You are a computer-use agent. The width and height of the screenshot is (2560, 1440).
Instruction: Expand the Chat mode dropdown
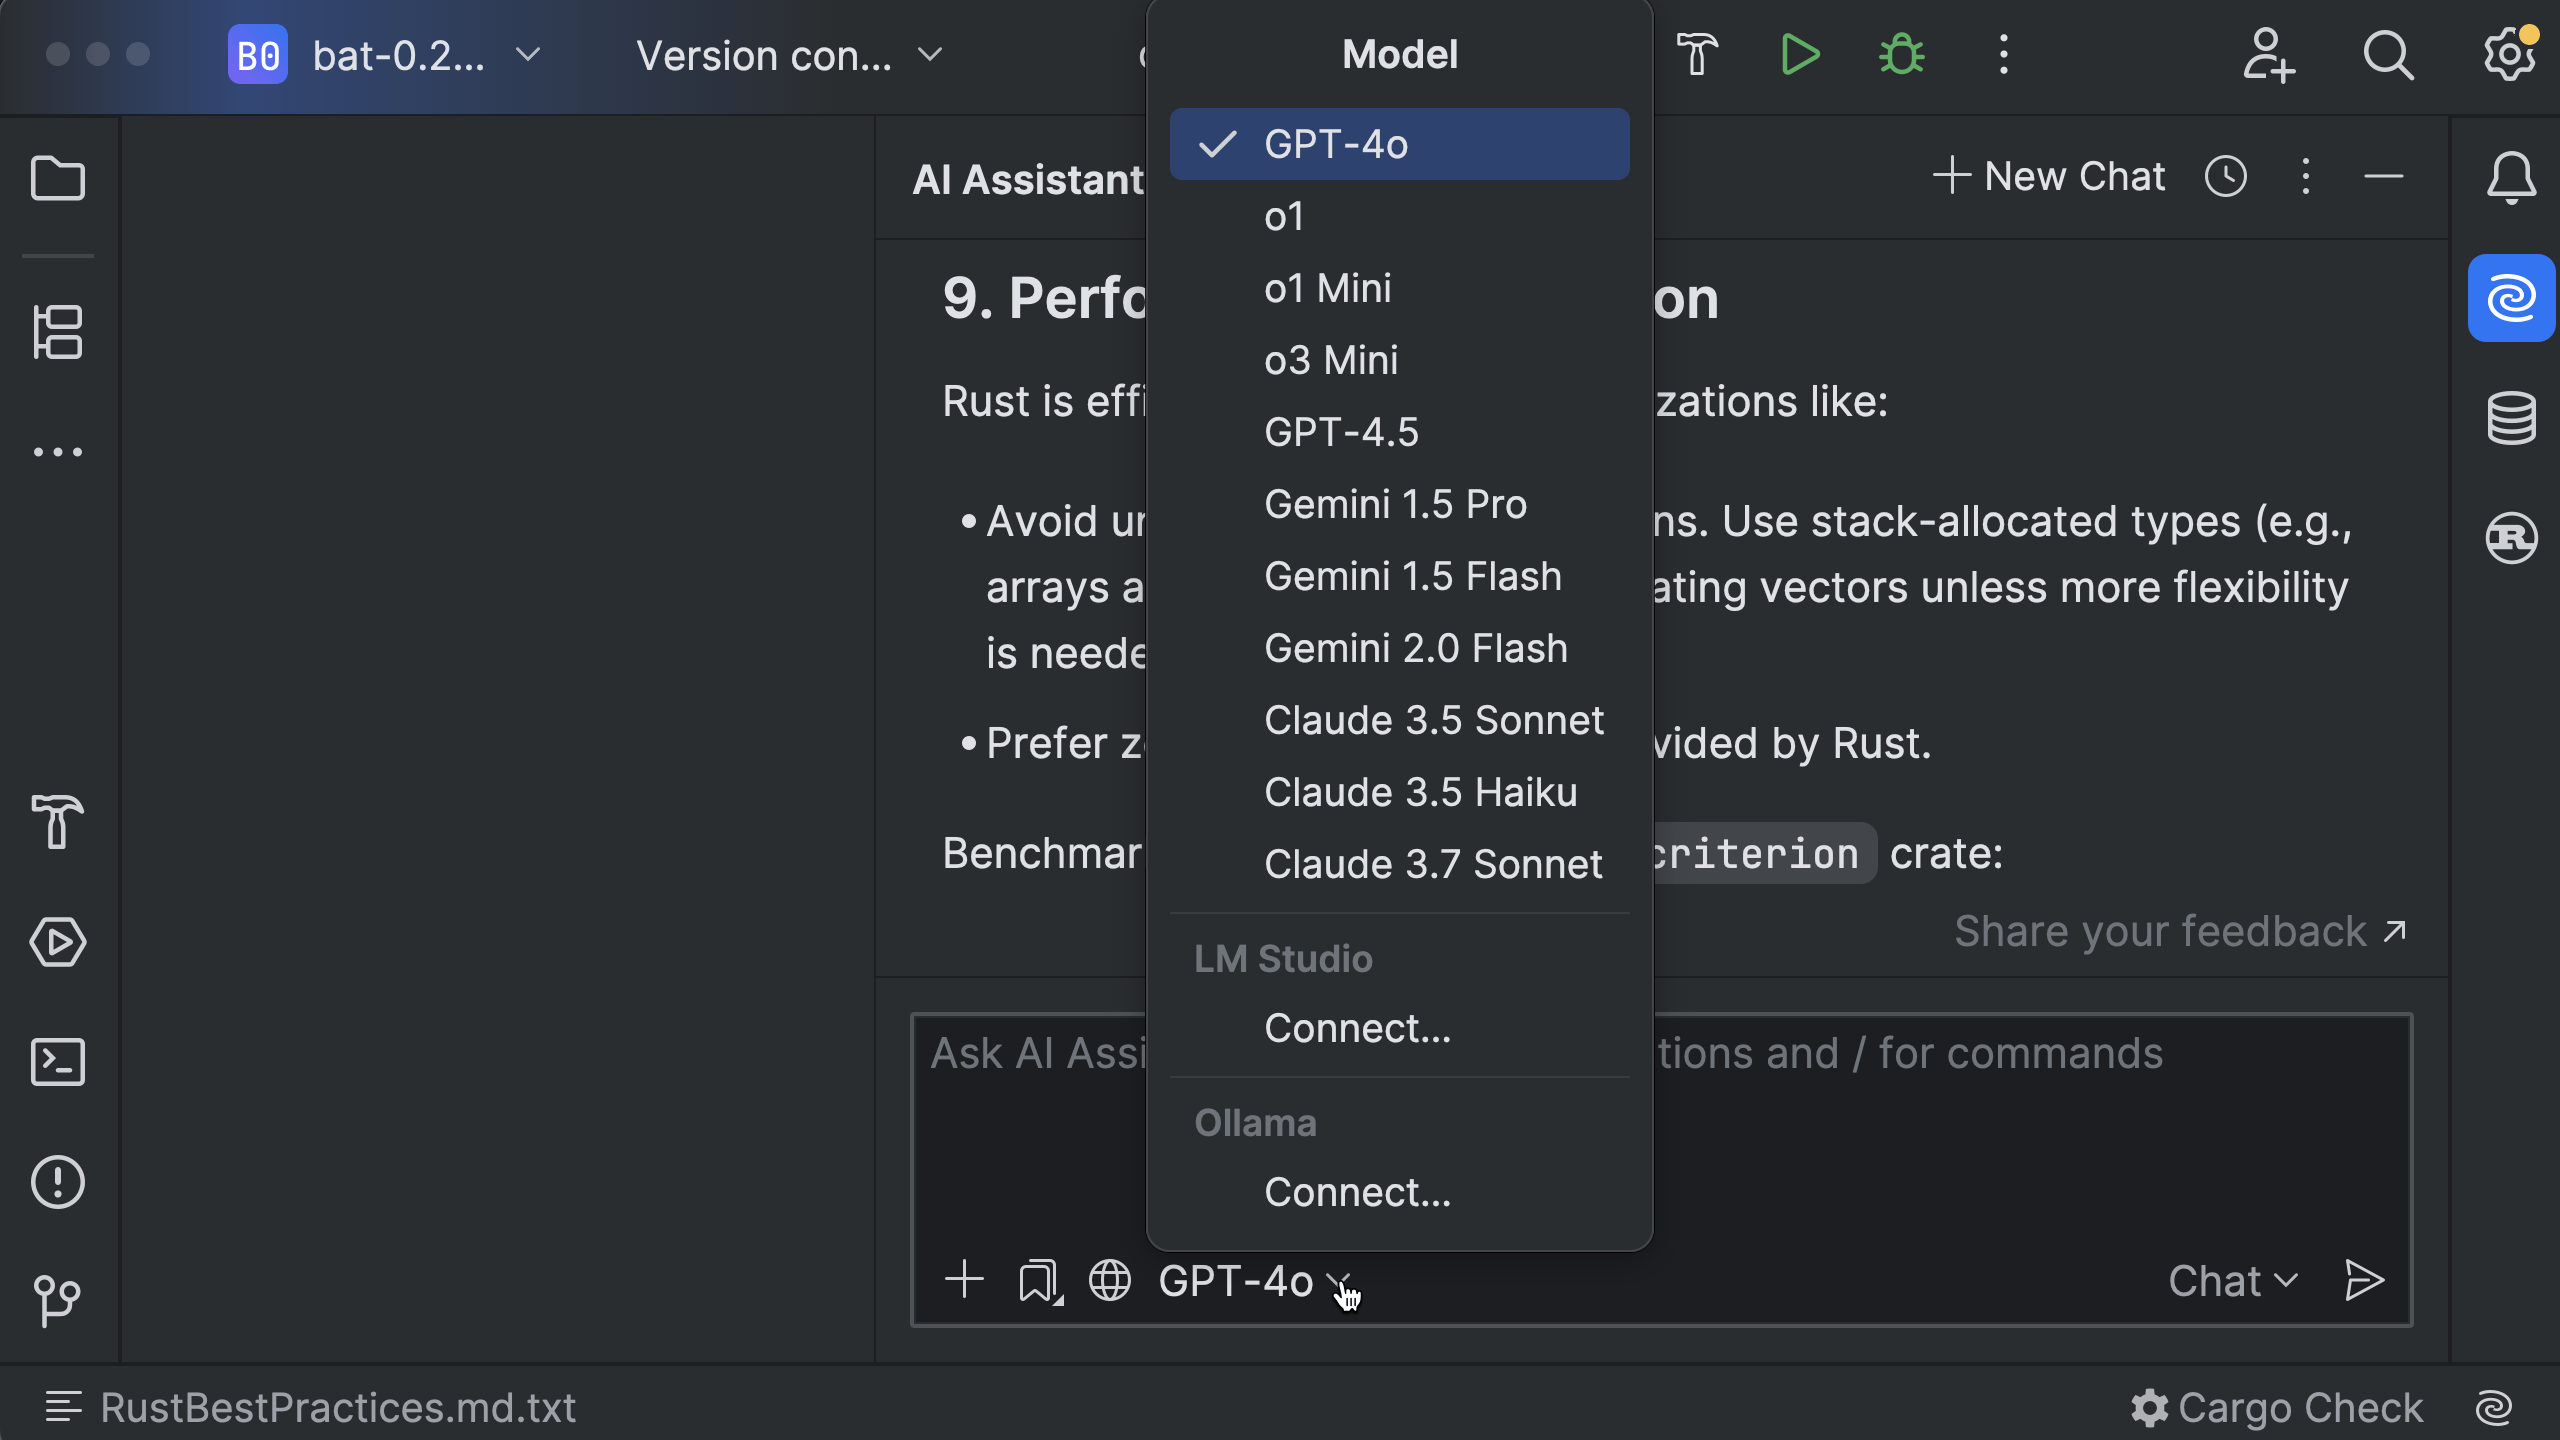pyautogui.click(x=2232, y=1281)
